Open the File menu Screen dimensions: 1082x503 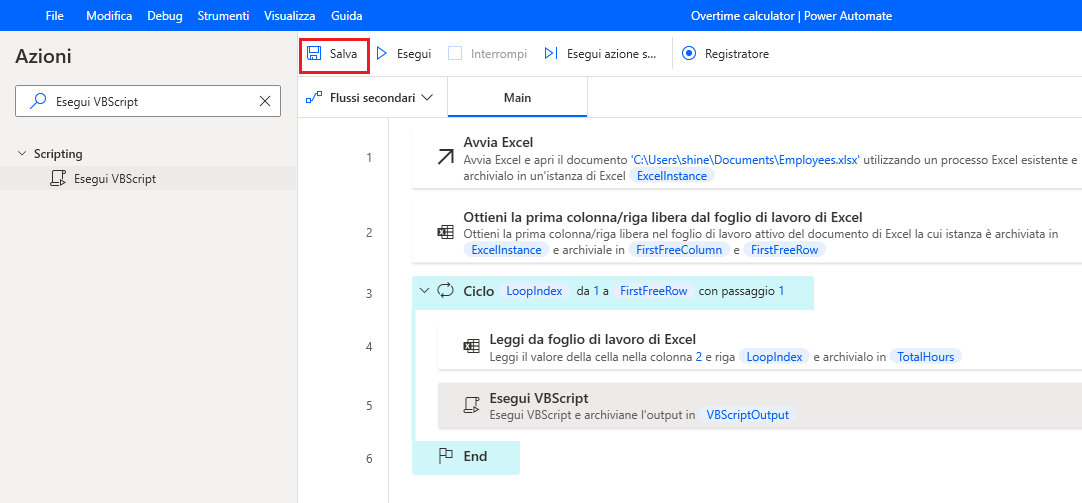pos(55,15)
